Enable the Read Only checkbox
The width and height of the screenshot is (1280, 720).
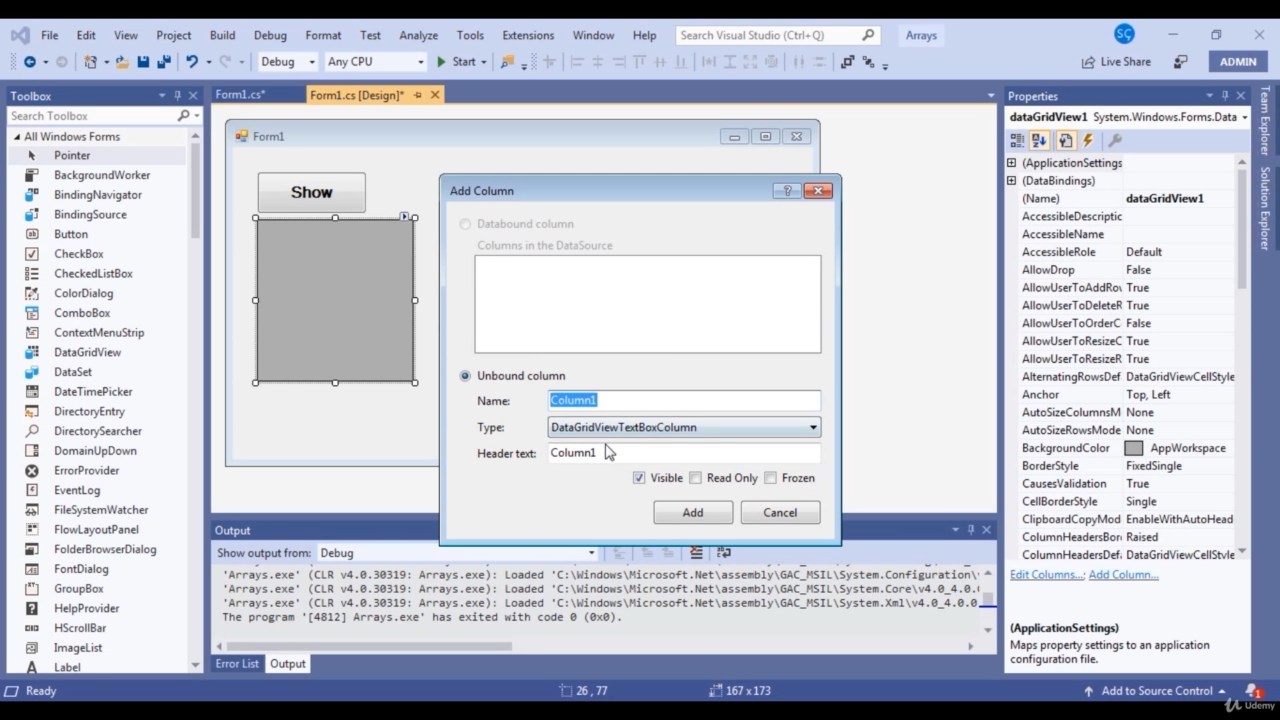(696, 478)
